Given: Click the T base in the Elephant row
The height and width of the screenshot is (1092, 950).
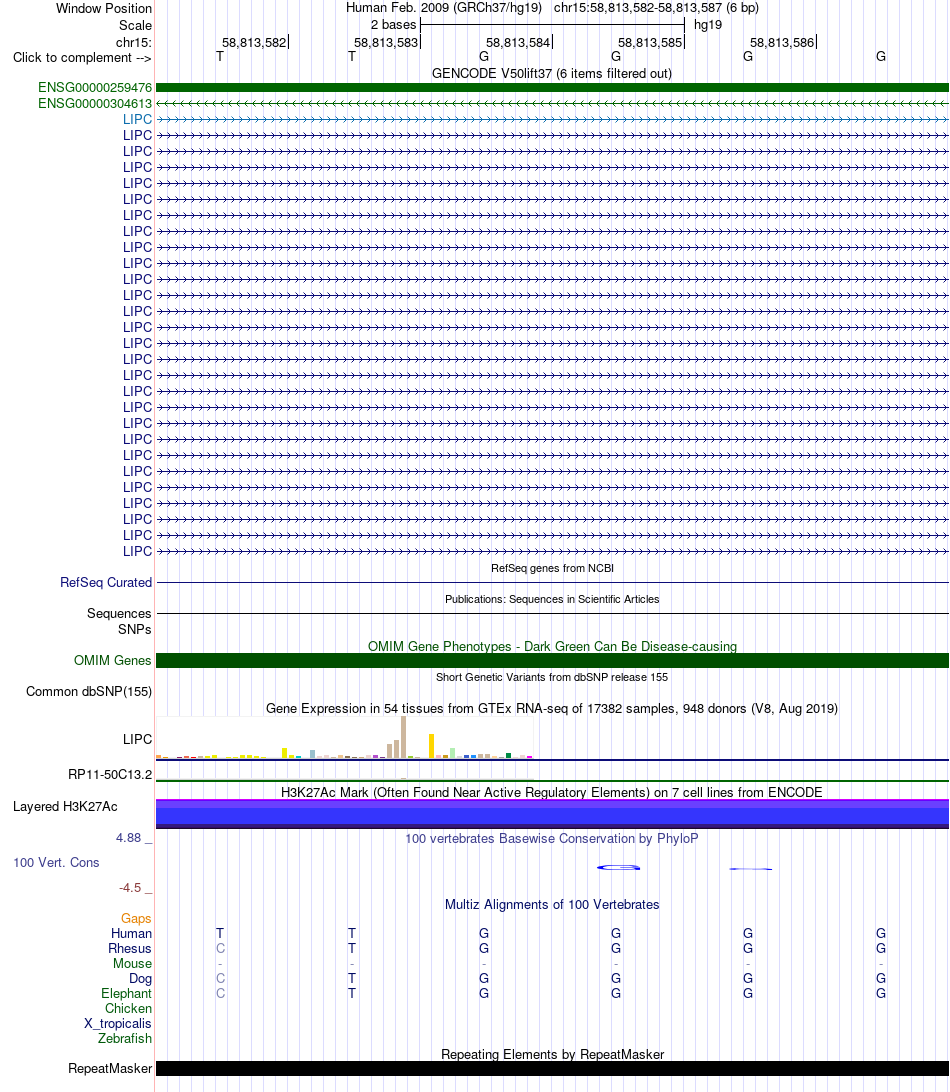Looking at the screenshot, I should pyautogui.click(x=352, y=993).
